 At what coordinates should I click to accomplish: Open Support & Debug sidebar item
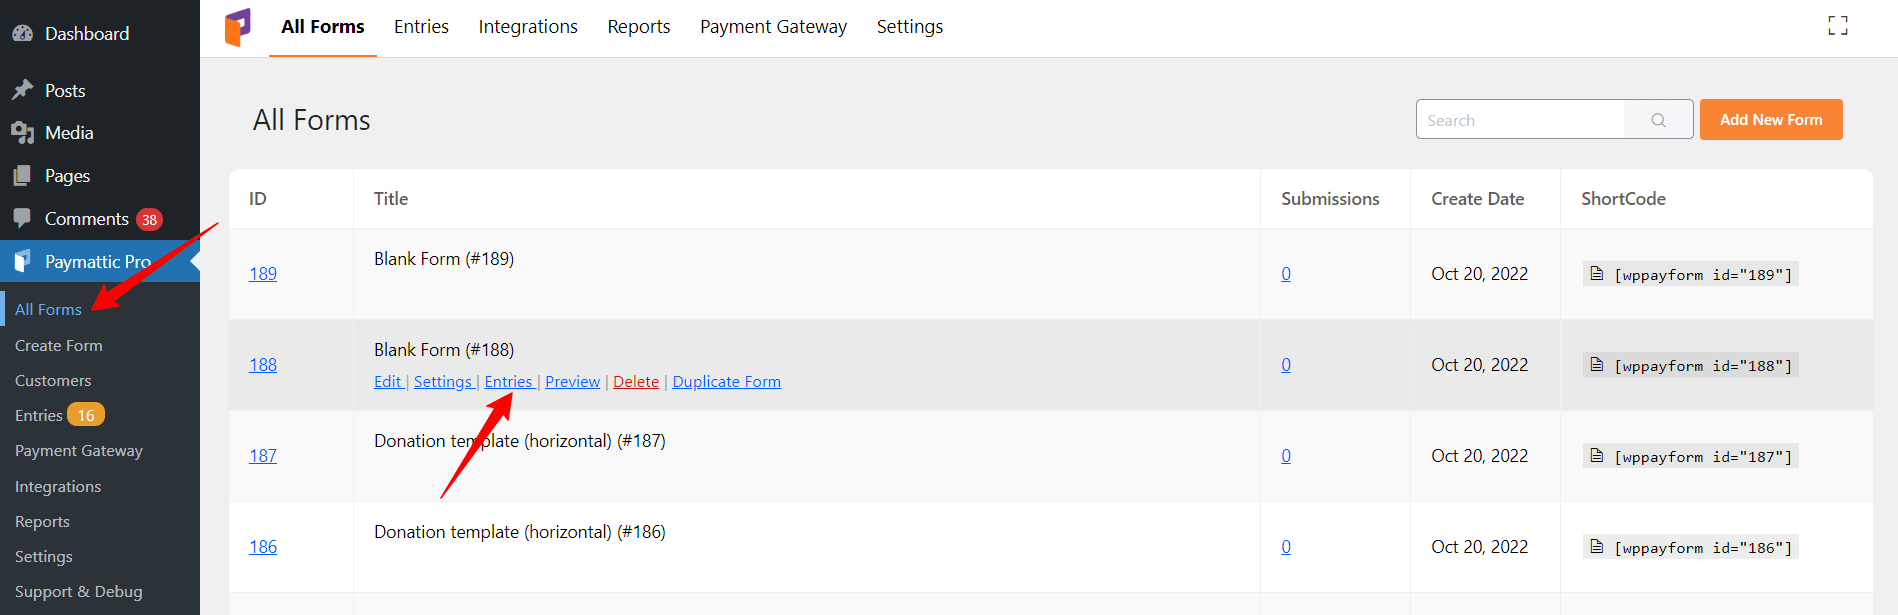(x=79, y=592)
